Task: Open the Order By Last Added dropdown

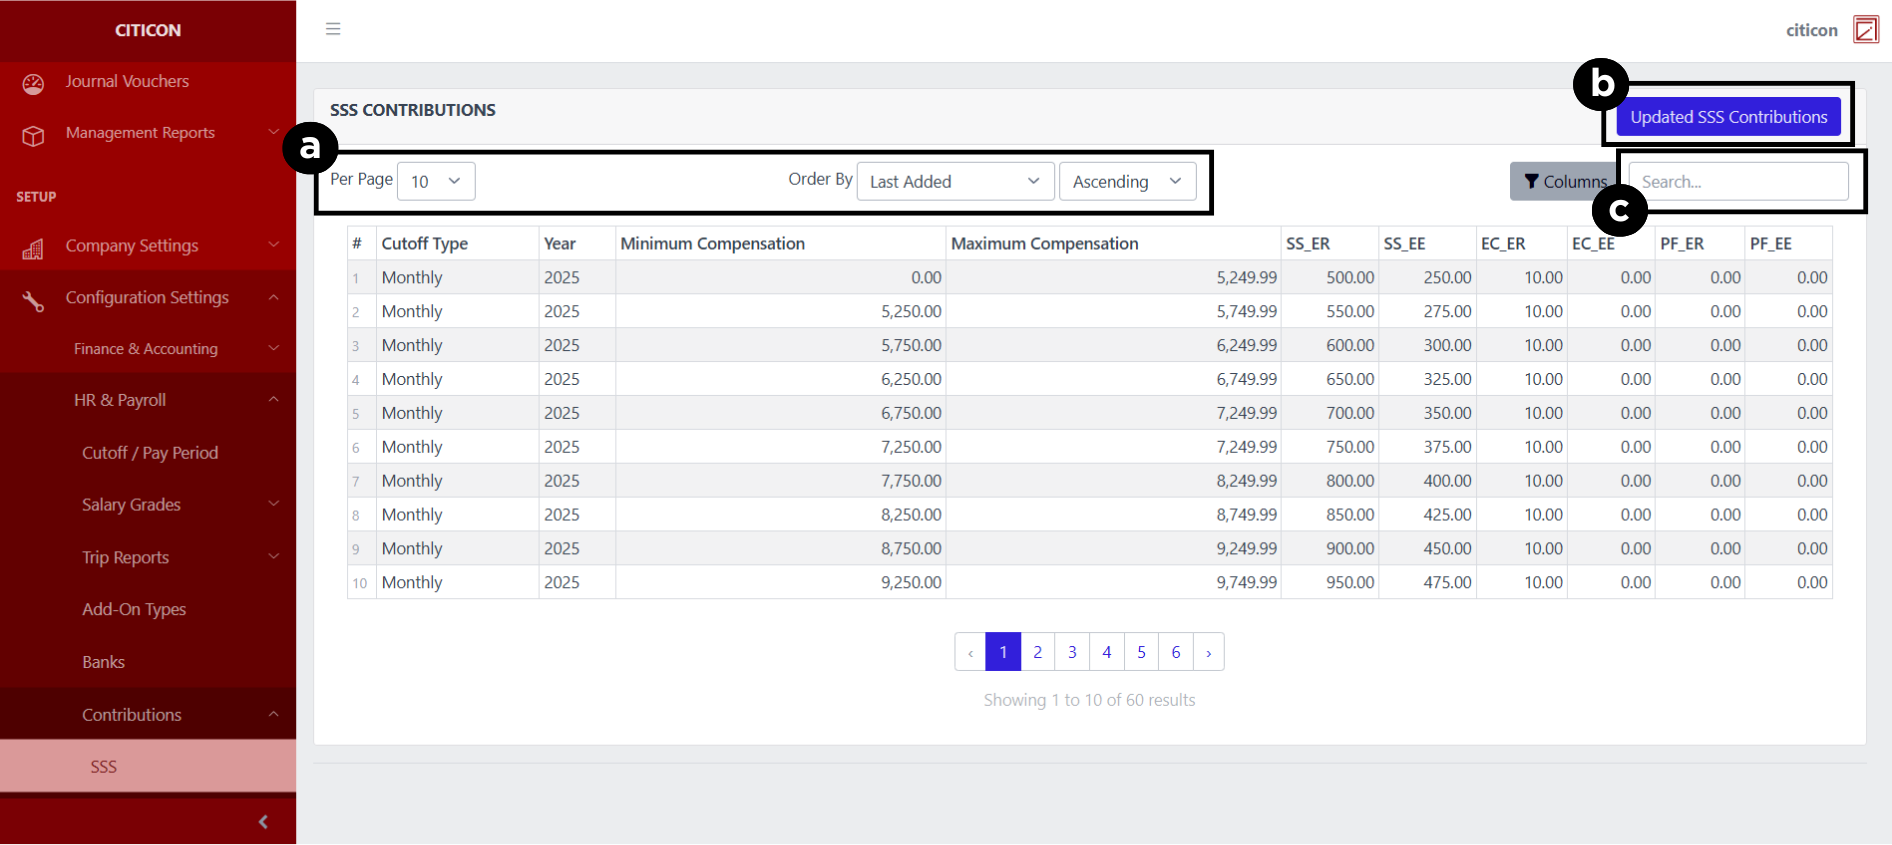Action: [x=954, y=181]
